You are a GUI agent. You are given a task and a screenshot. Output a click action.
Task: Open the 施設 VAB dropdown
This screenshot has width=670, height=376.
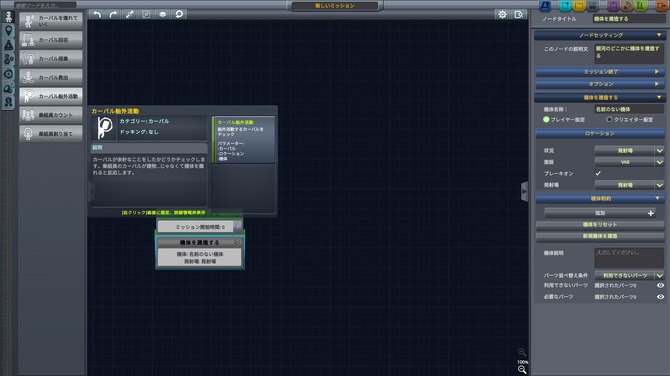(629, 162)
